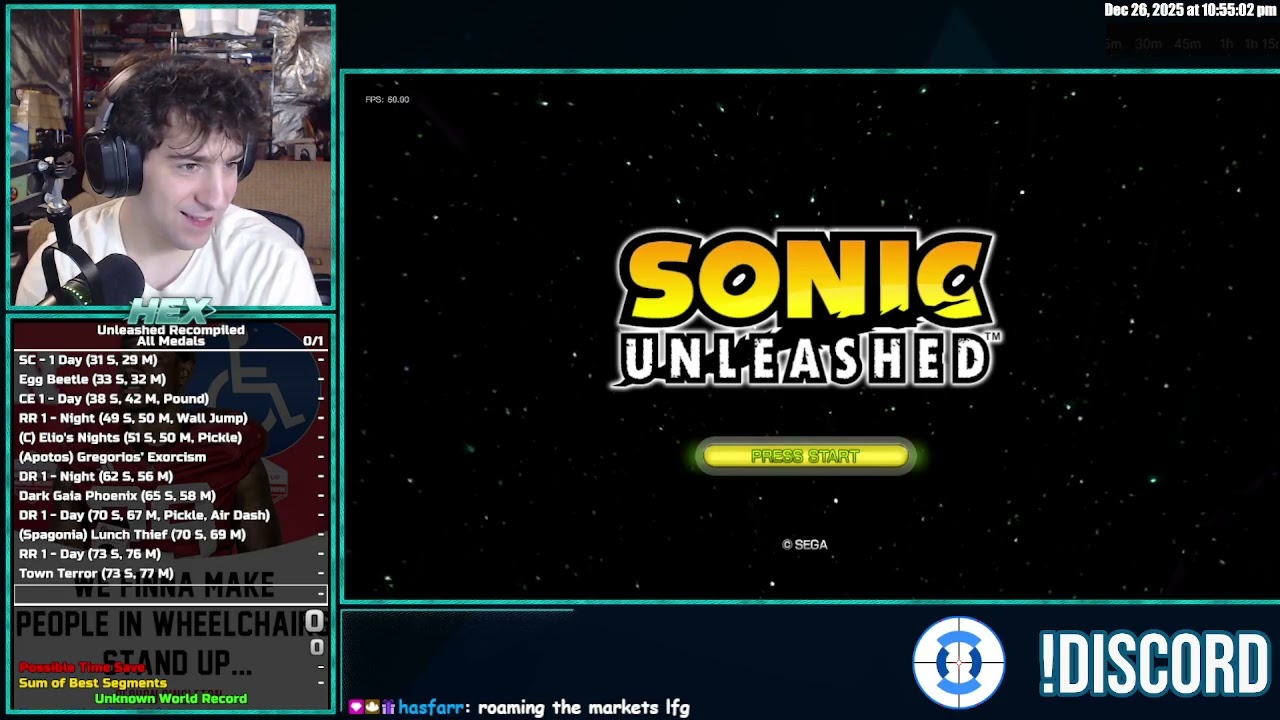Select the 'Dark Gaia Phoenix' split

point(171,496)
